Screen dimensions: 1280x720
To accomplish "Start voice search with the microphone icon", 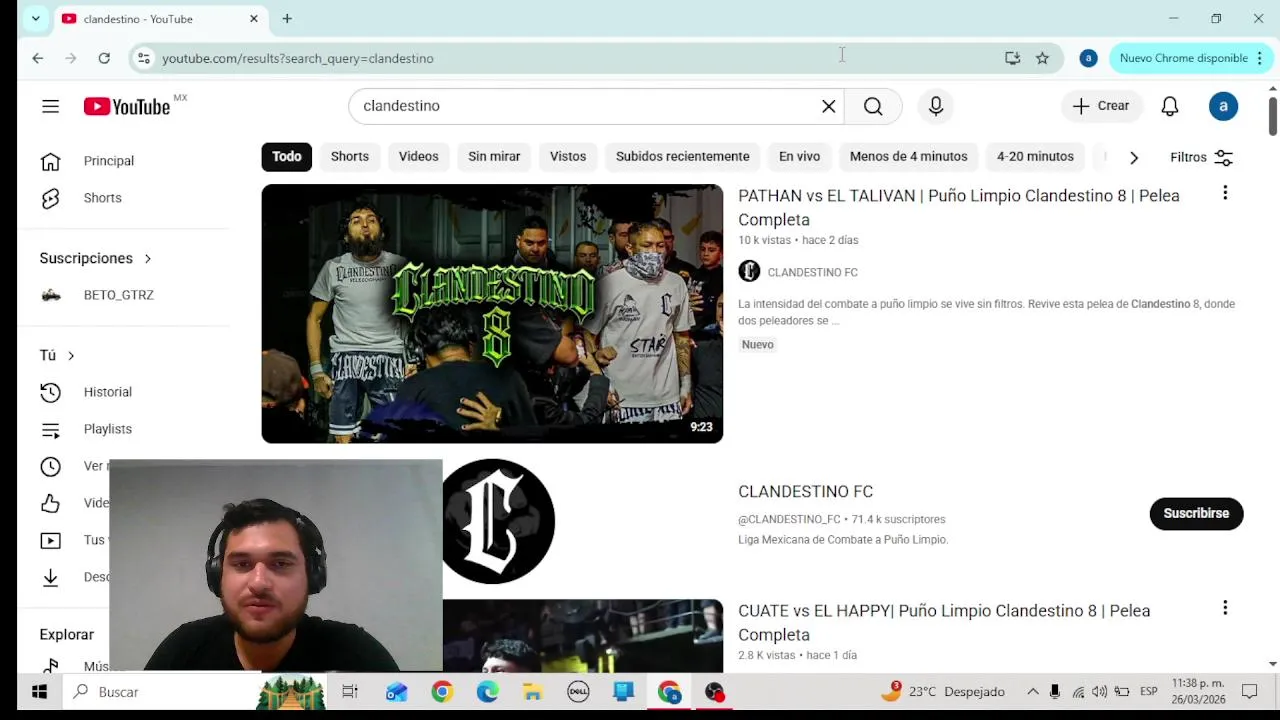I will [936, 106].
